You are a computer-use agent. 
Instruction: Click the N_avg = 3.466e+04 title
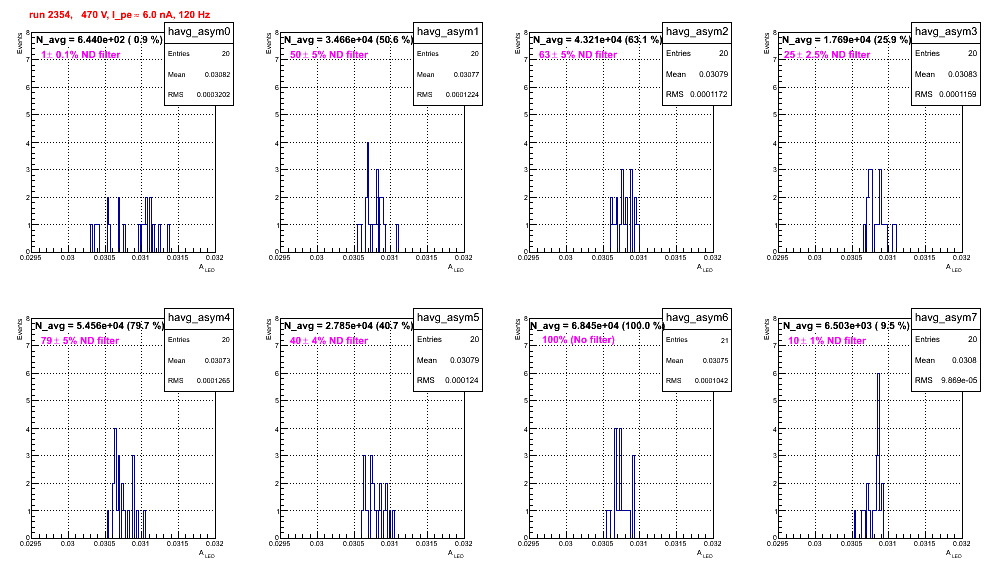(x=347, y=39)
